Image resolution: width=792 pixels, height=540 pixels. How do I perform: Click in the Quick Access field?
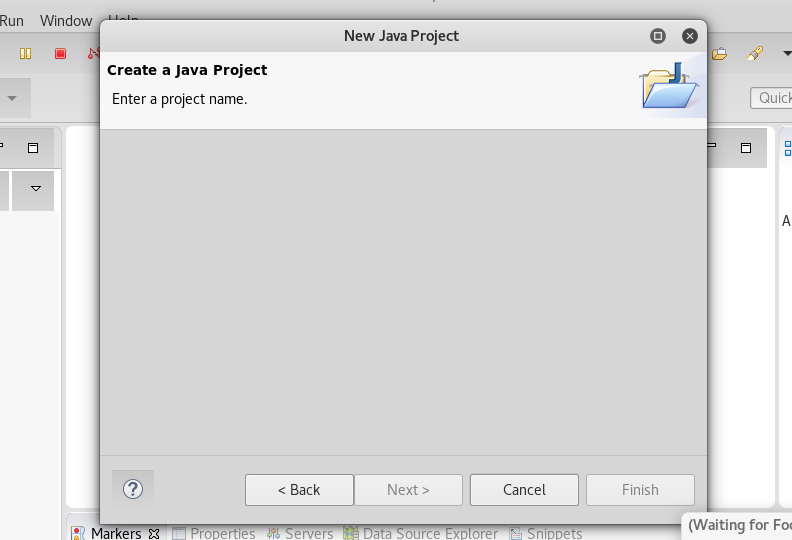pos(771,97)
